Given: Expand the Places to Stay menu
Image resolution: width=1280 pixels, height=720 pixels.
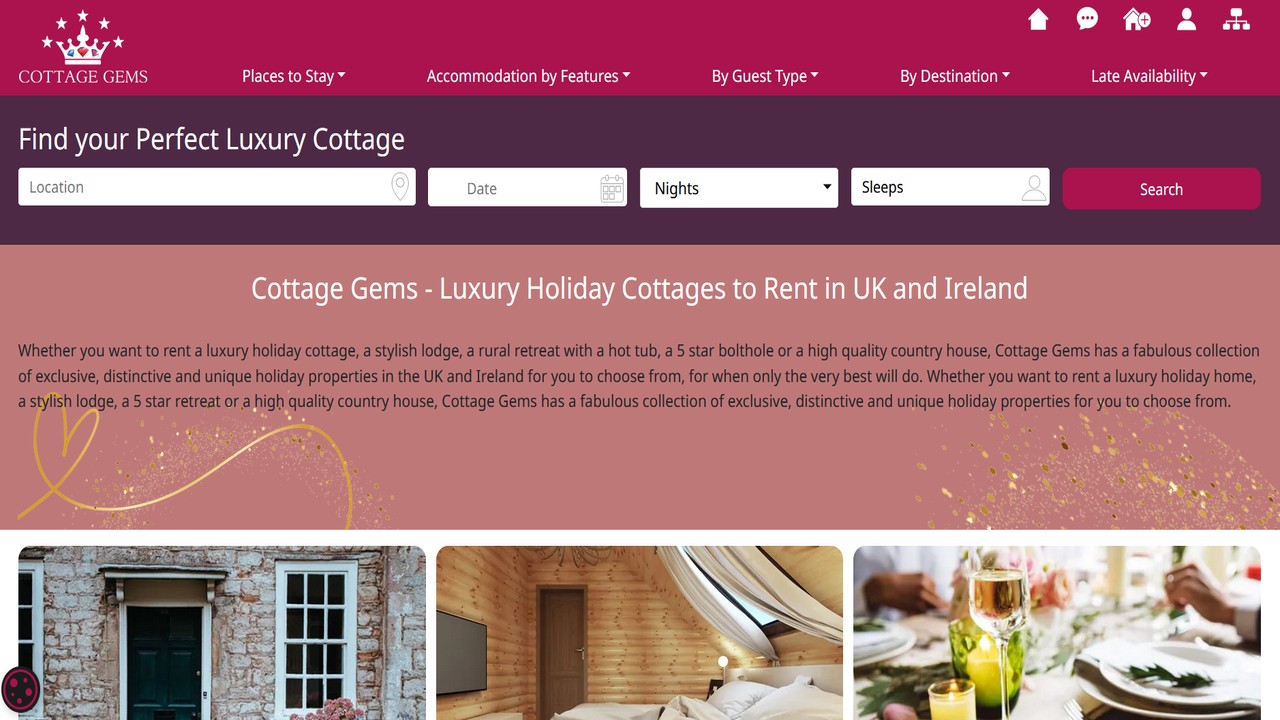Looking at the screenshot, I should point(293,76).
